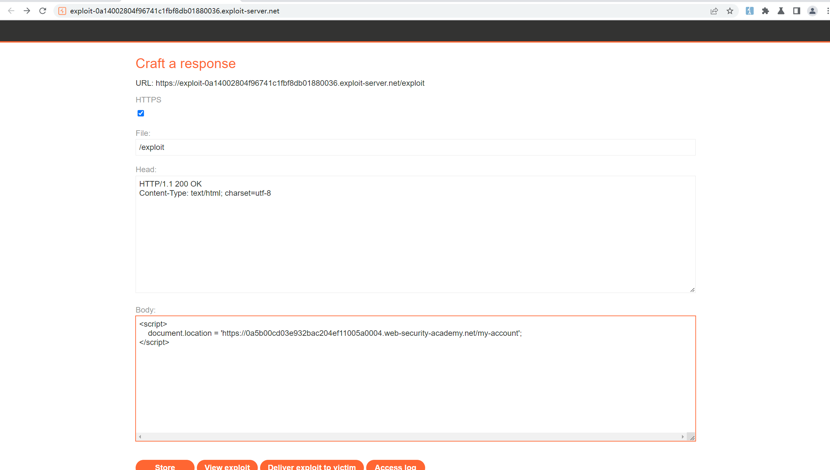Image resolution: width=830 pixels, height=470 pixels.
Task: Click the HTTPS label
Action: pos(148,100)
